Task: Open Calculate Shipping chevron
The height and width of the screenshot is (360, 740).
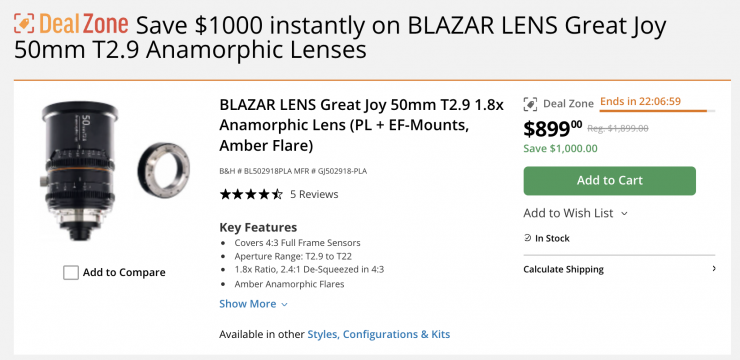Action: point(714,269)
